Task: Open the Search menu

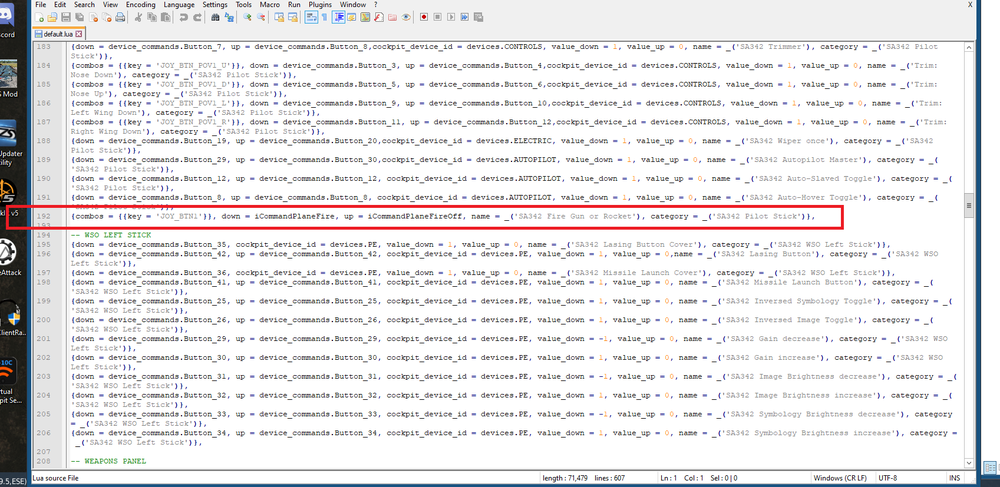Action: click(x=84, y=4)
